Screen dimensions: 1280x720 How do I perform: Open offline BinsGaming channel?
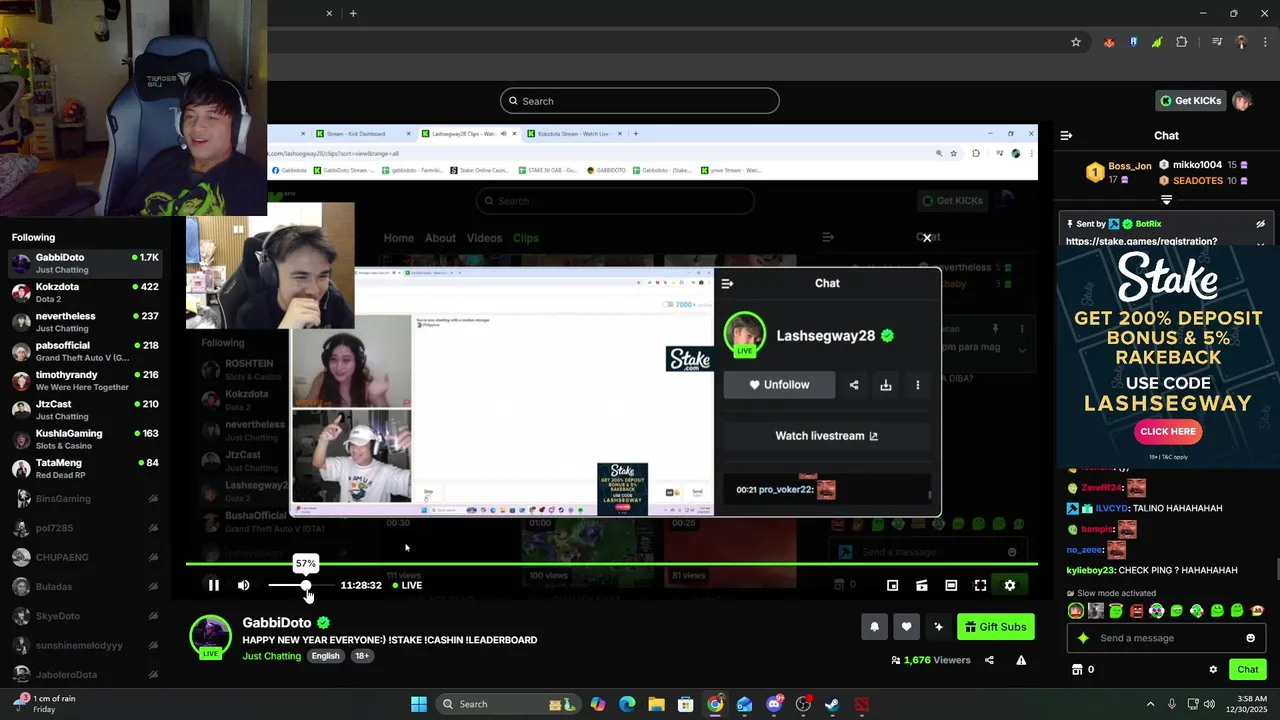[x=84, y=498]
